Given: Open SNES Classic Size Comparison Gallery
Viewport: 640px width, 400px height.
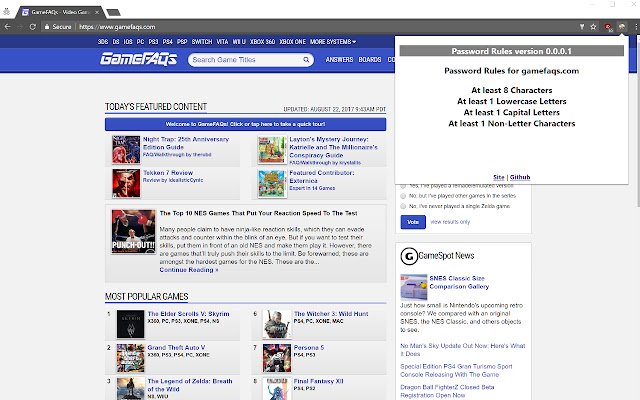Looking at the screenshot, I should (x=459, y=282).
